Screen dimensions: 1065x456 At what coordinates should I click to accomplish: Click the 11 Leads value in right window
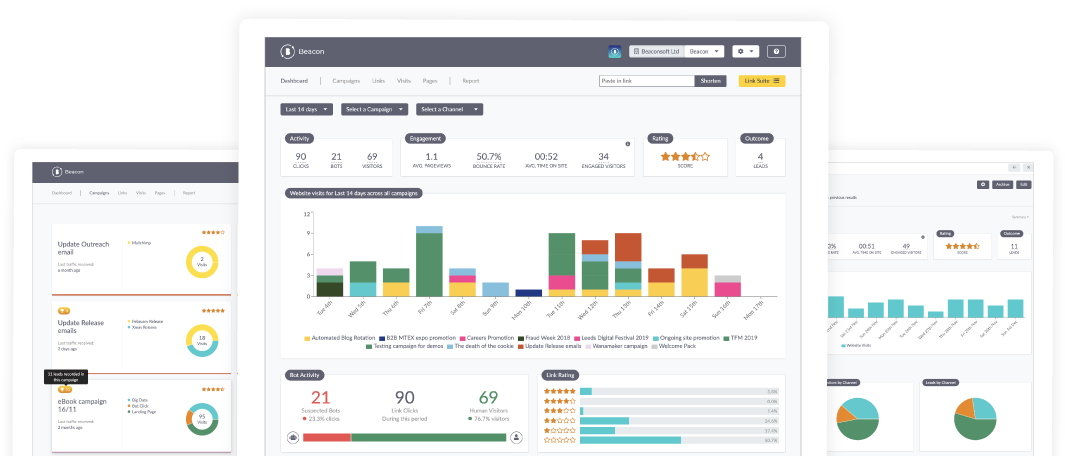tap(1013, 247)
